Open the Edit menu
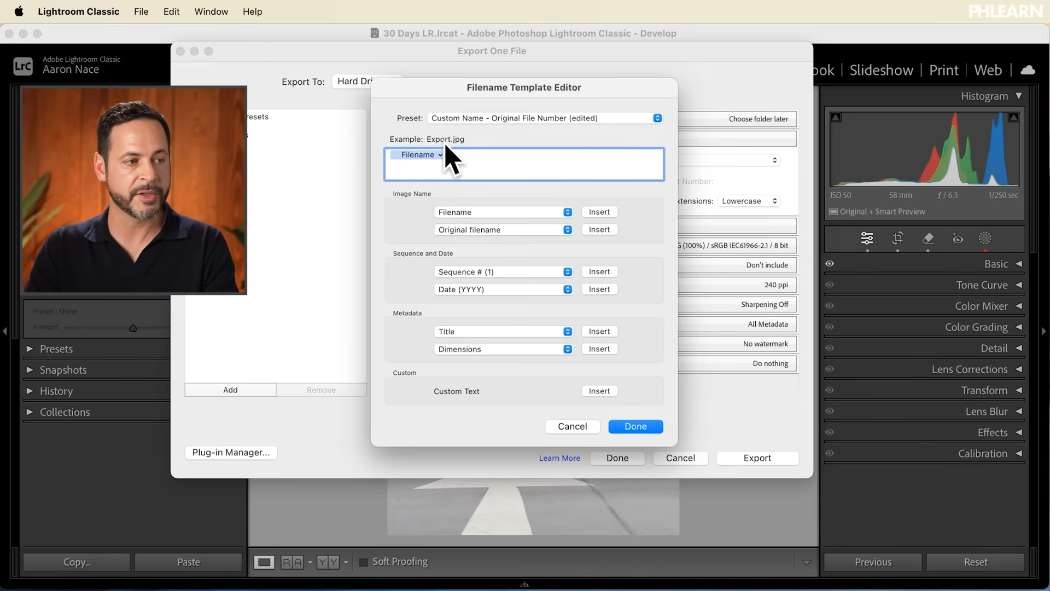This screenshot has width=1050, height=591. pyautogui.click(x=171, y=11)
